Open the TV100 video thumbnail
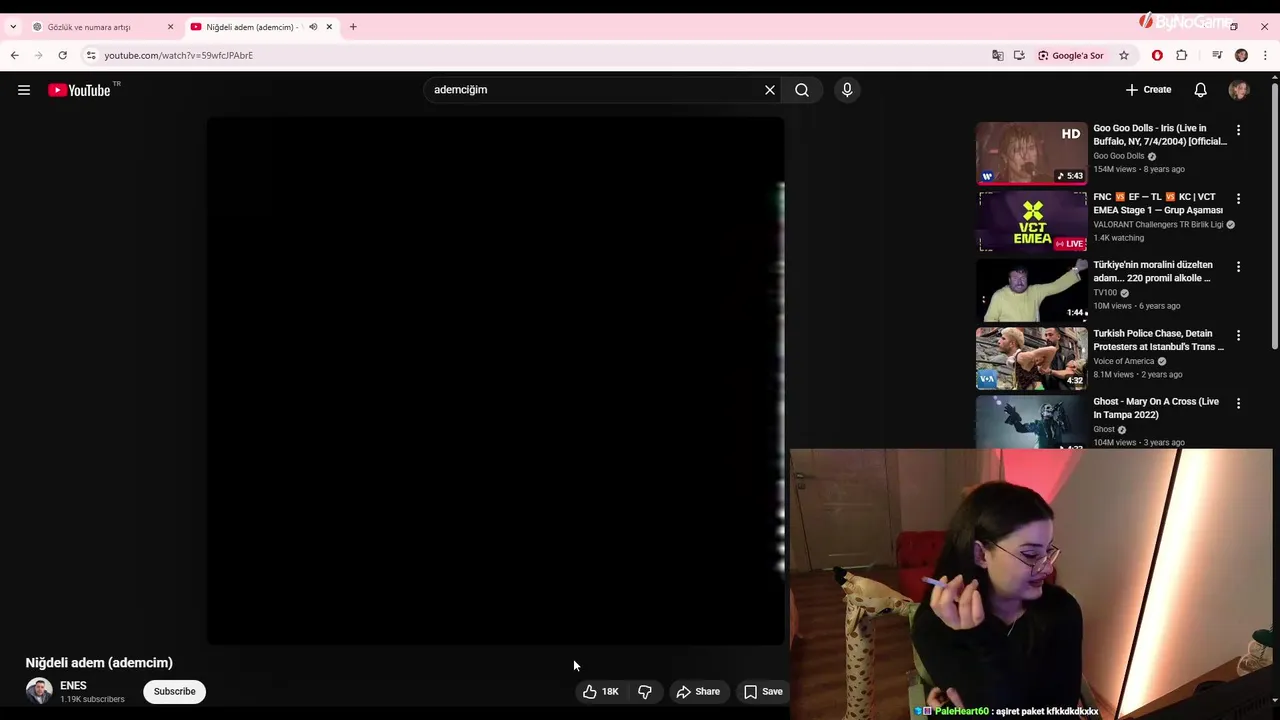 [1031, 289]
